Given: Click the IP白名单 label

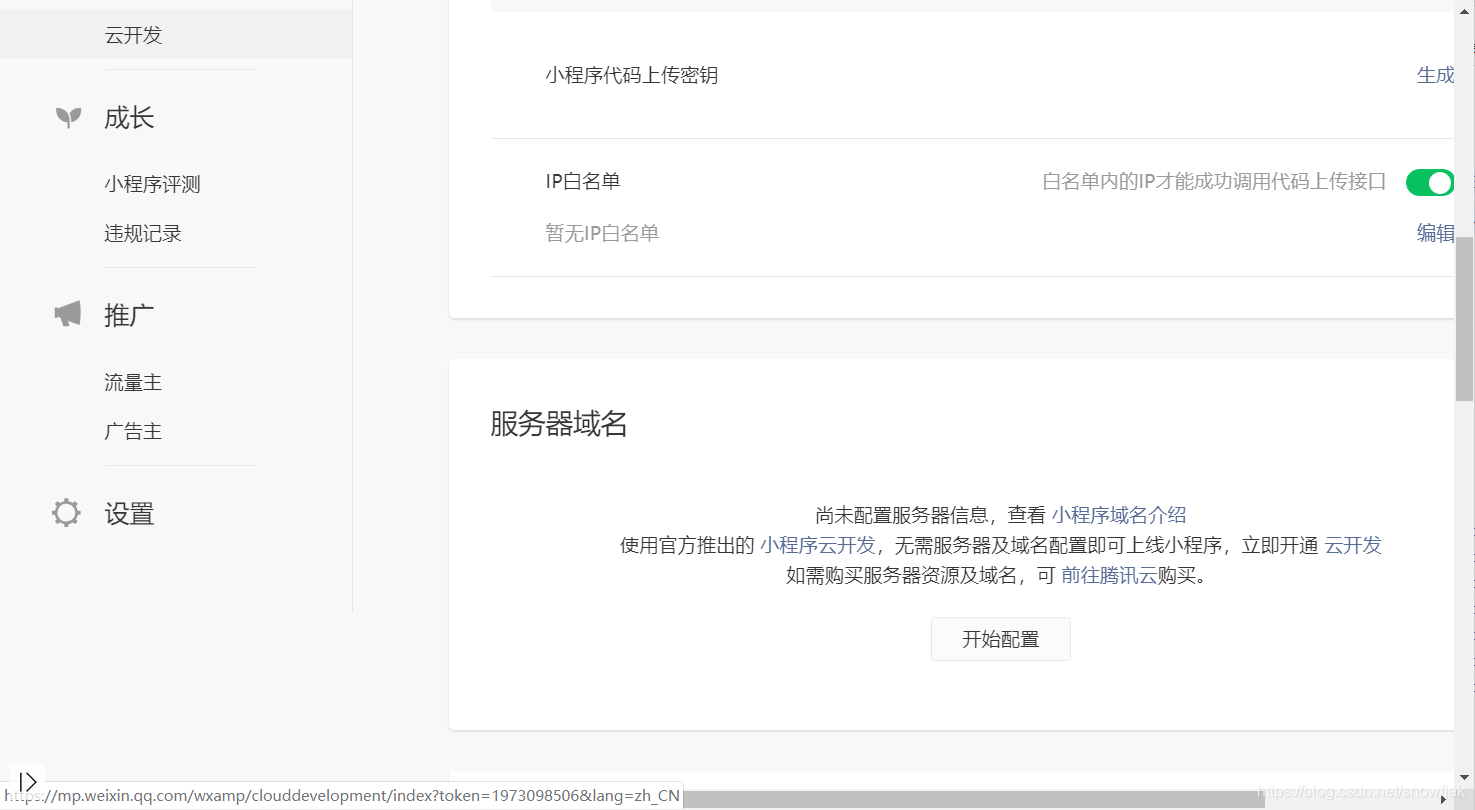Looking at the screenshot, I should [583, 181].
